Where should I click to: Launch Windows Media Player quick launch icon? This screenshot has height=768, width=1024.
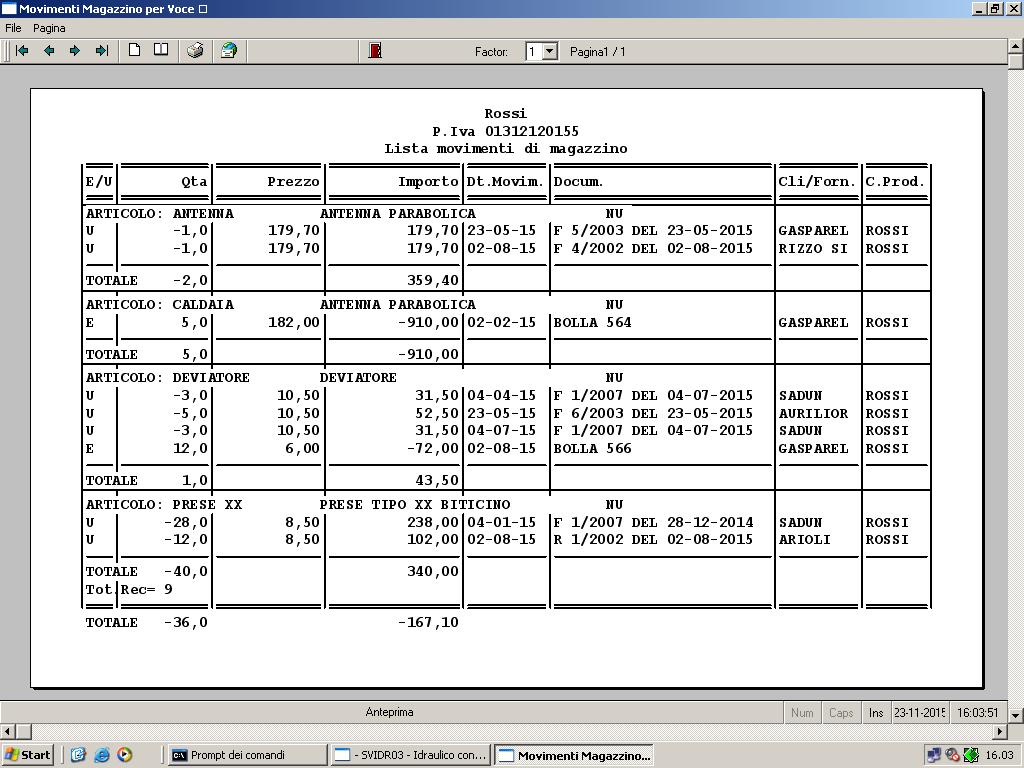[x=125, y=755]
